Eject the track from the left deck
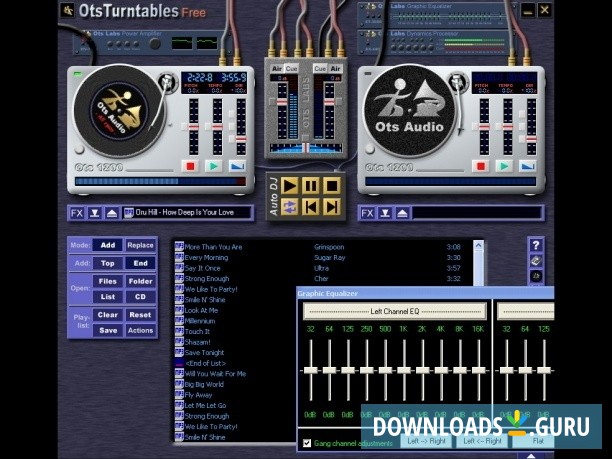The image size is (612, 459). point(112,213)
